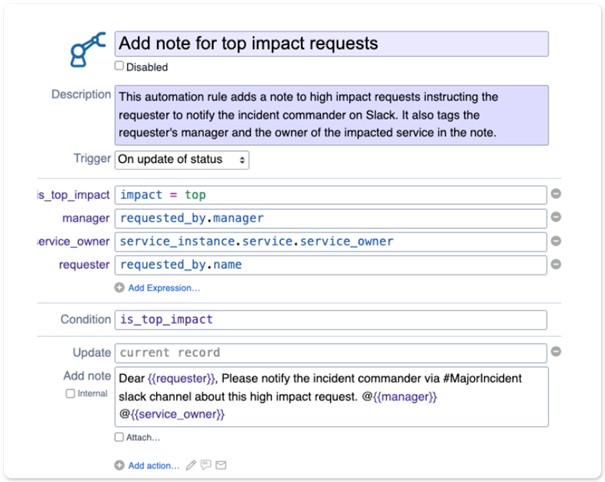Viewport: 605px width, 482px height.
Task: Remove the is_top_impact expression
Action: tap(556, 193)
